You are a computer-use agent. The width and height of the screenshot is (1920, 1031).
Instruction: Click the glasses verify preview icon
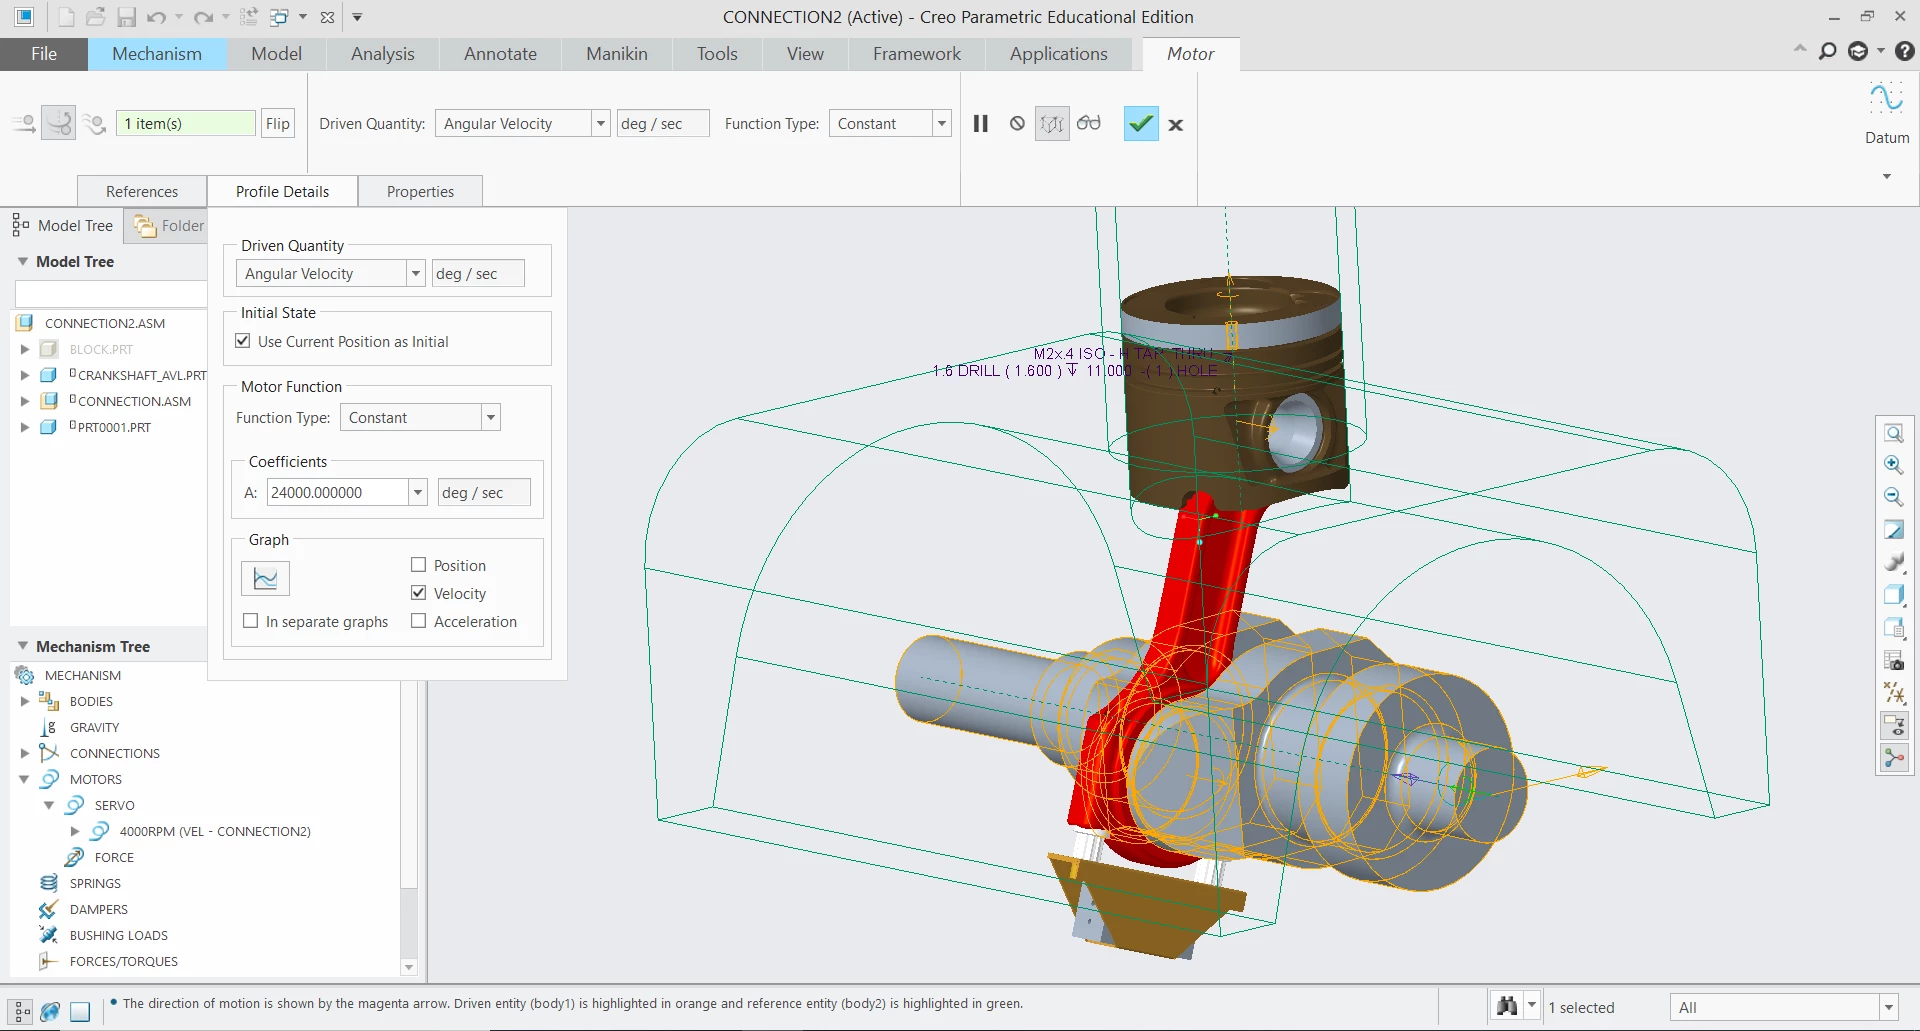[1089, 123]
